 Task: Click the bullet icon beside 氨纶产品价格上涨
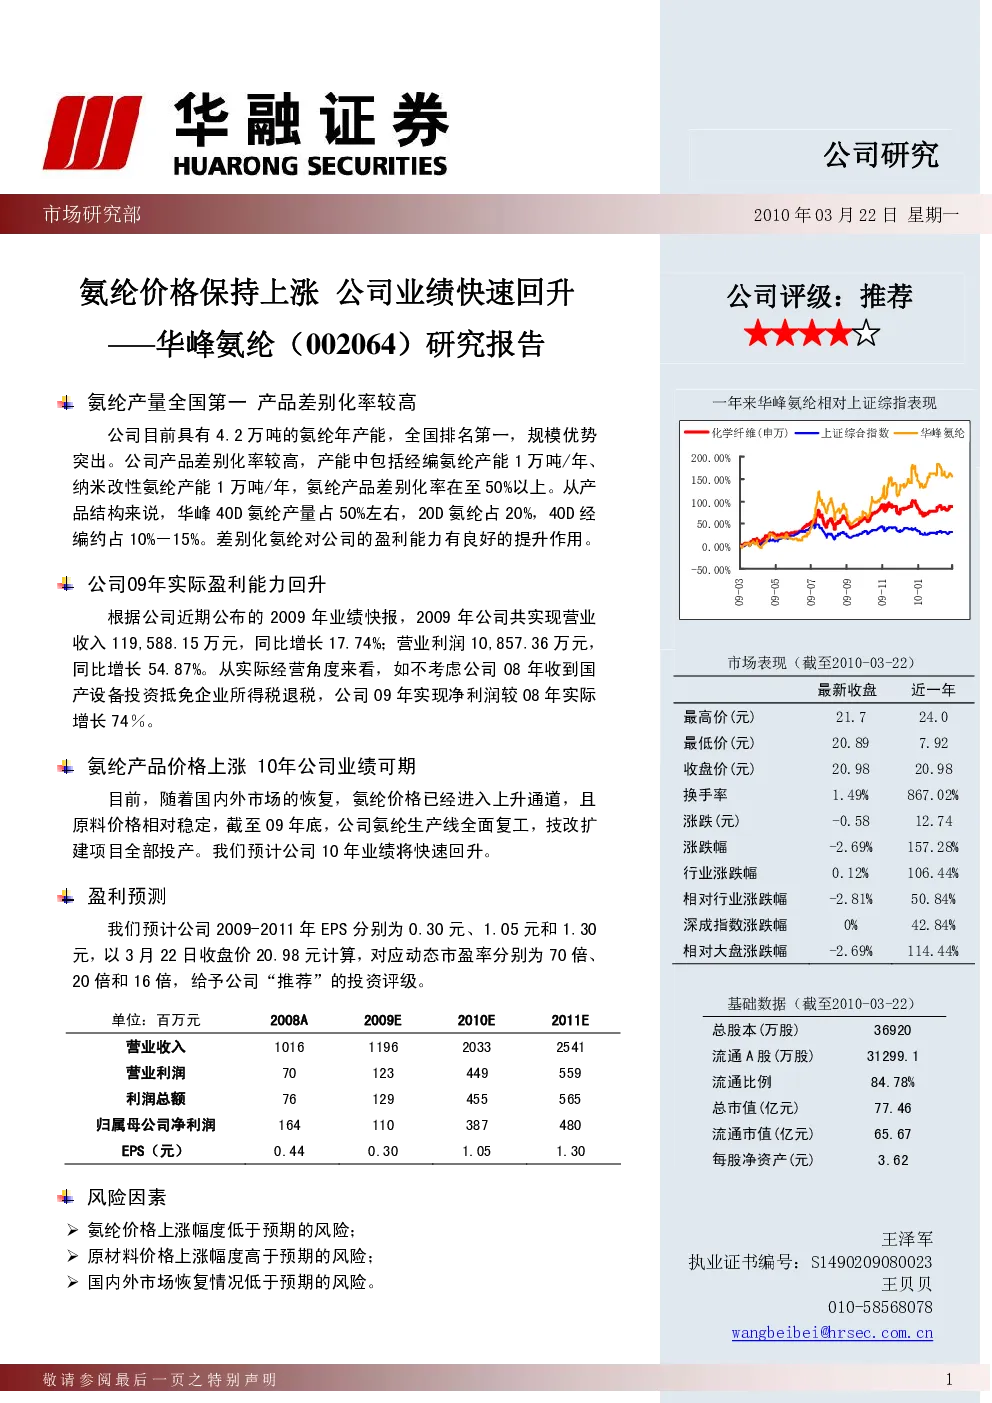pos(66,766)
